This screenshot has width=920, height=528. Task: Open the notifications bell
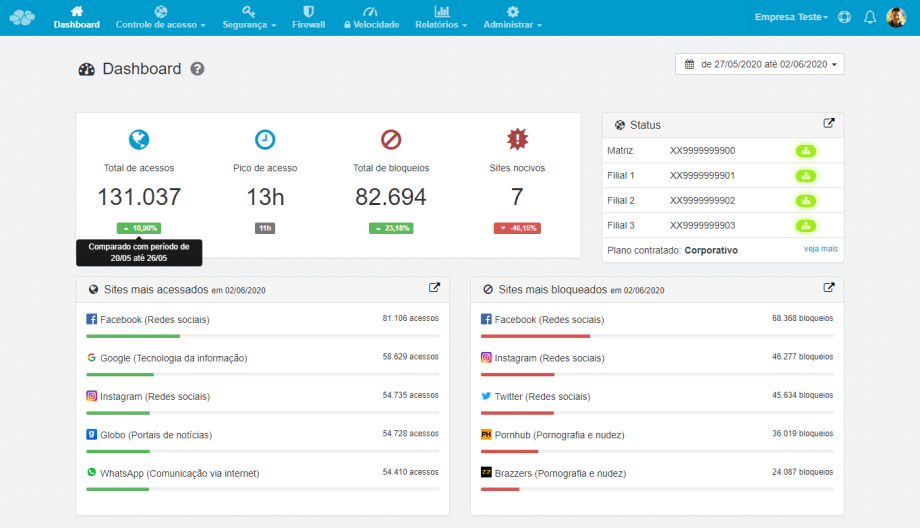[869, 17]
